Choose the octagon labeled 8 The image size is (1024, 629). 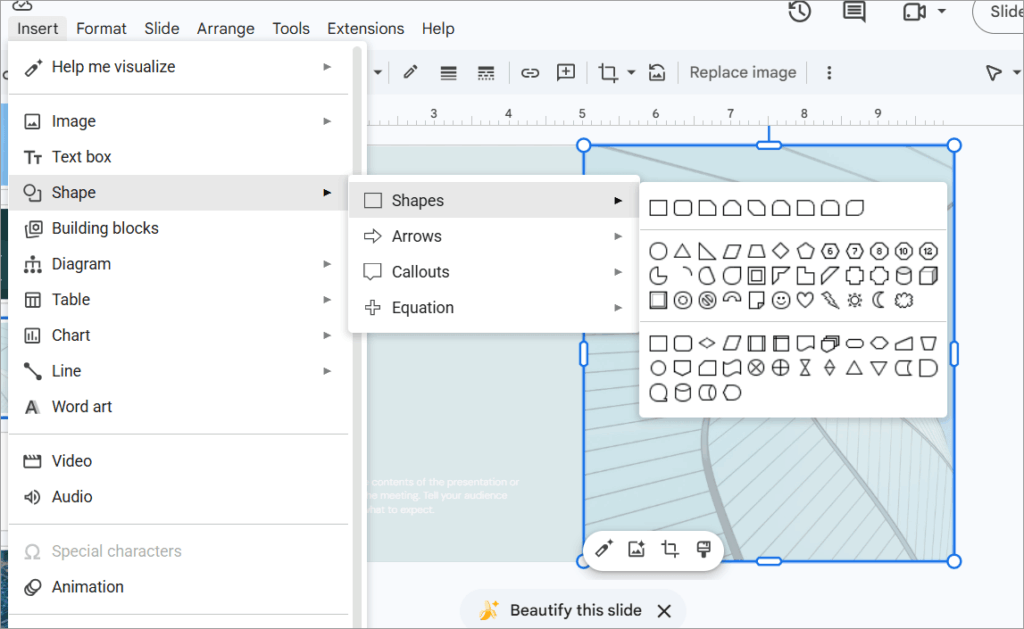point(879,251)
